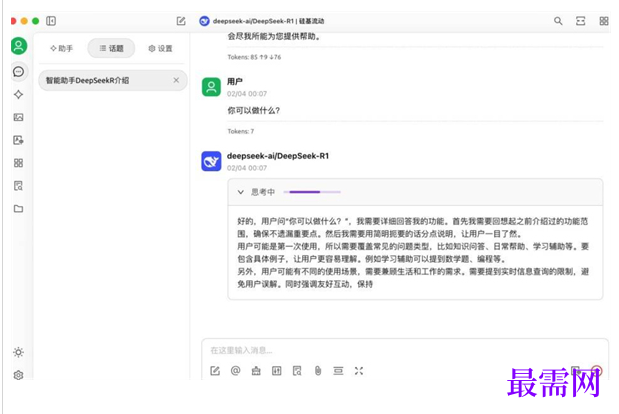Click the 用户 sender name
The height and width of the screenshot is (414, 619).
tap(235, 81)
